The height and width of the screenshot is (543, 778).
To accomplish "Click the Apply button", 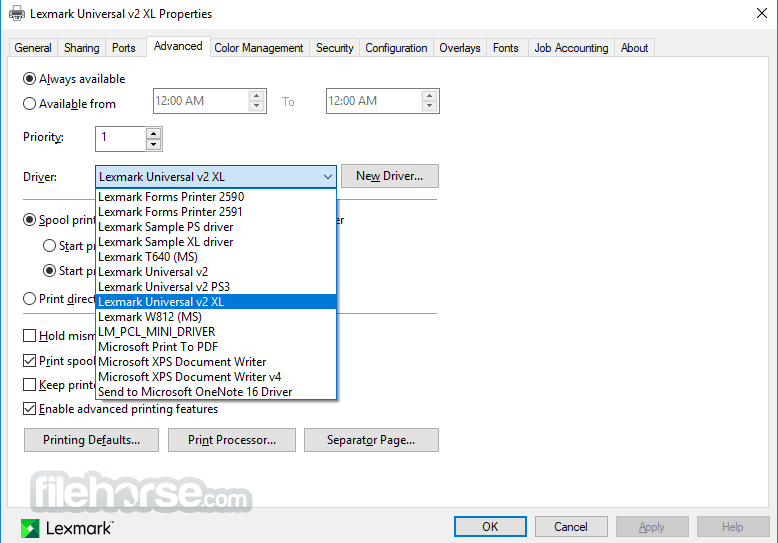I will [652, 527].
